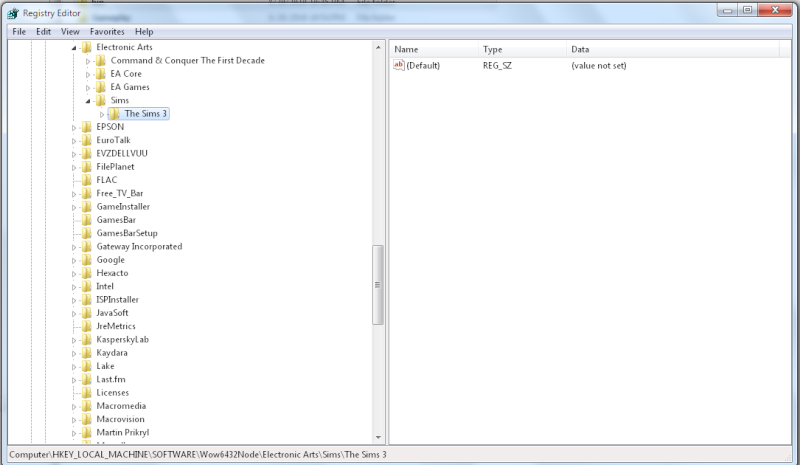The width and height of the screenshot is (800, 465).
Task: Expand the Google key
Action: point(74,260)
